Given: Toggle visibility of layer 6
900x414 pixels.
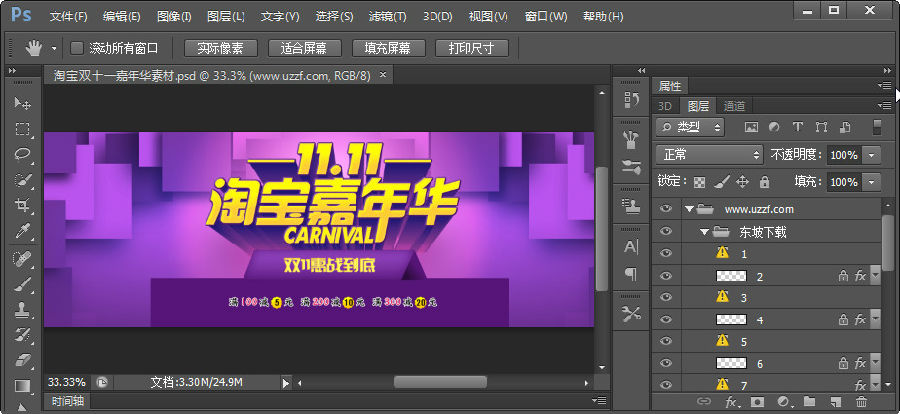Looking at the screenshot, I should 666,363.
